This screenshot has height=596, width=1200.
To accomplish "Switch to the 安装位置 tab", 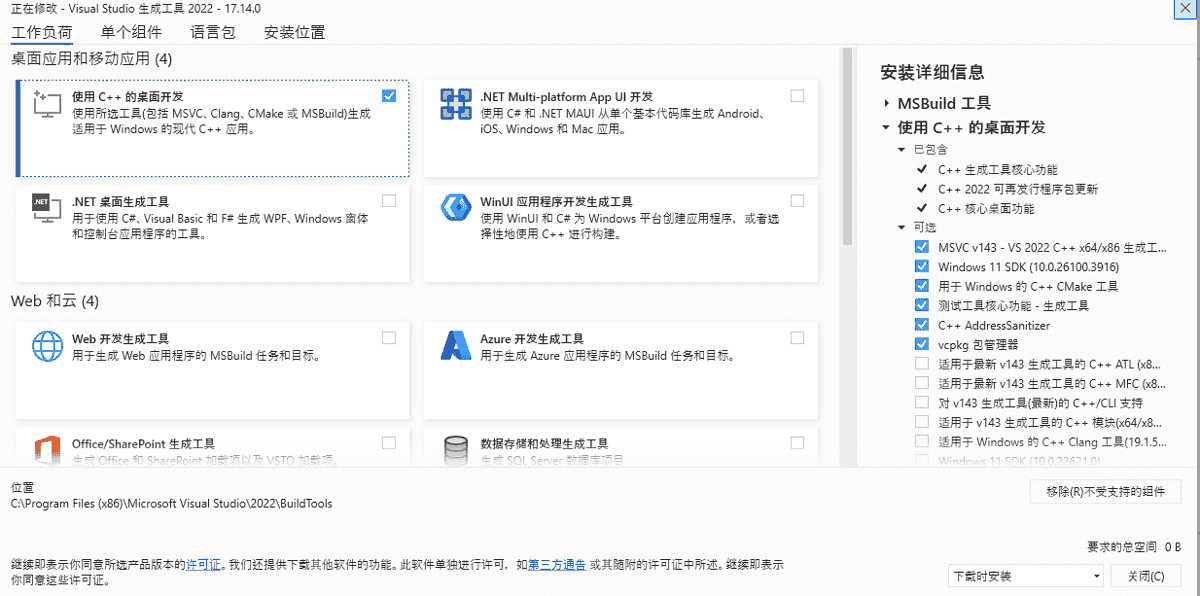I will 295,32.
